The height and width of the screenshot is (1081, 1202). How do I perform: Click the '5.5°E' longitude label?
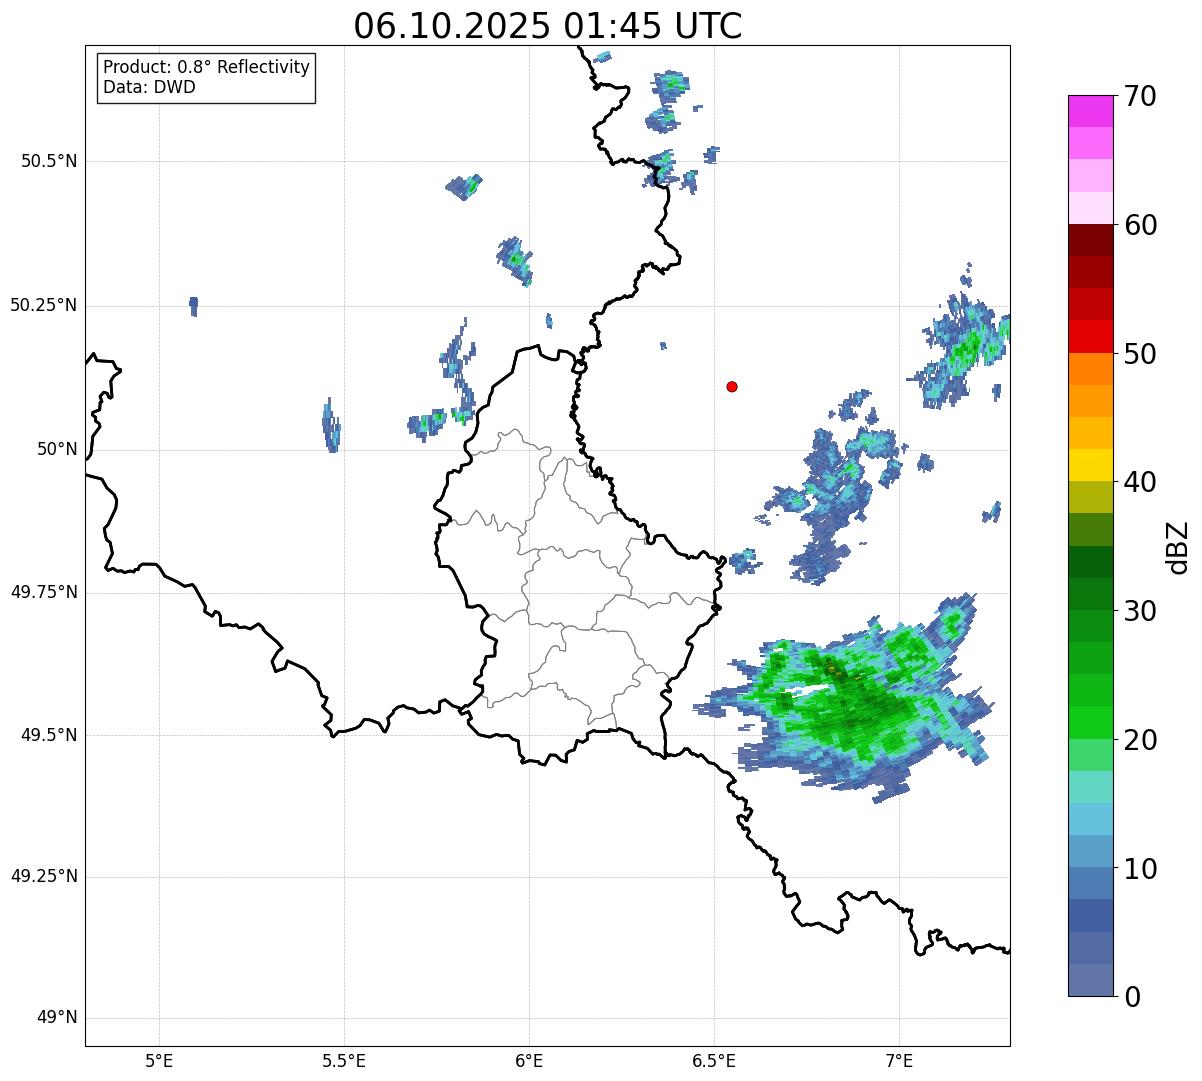pyautogui.click(x=344, y=1061)
